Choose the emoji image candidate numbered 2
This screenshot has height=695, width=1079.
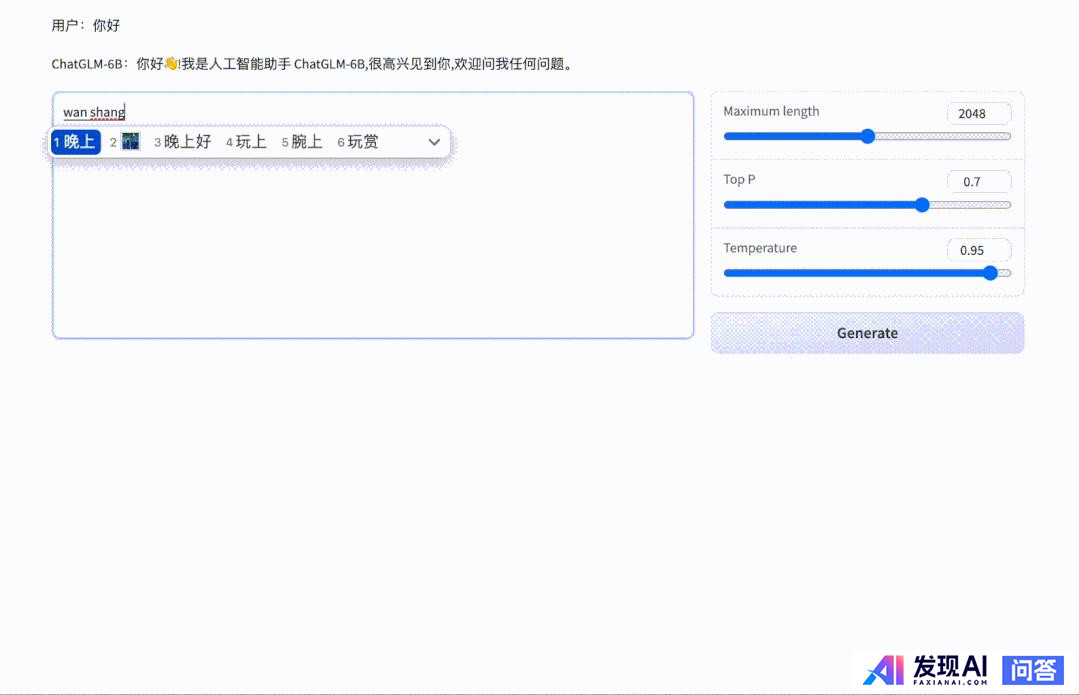tap(125, 142)
